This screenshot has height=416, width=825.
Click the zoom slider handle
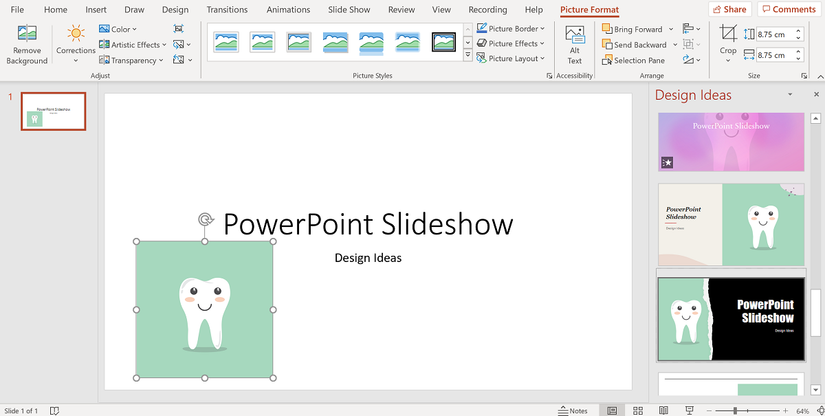735,411
